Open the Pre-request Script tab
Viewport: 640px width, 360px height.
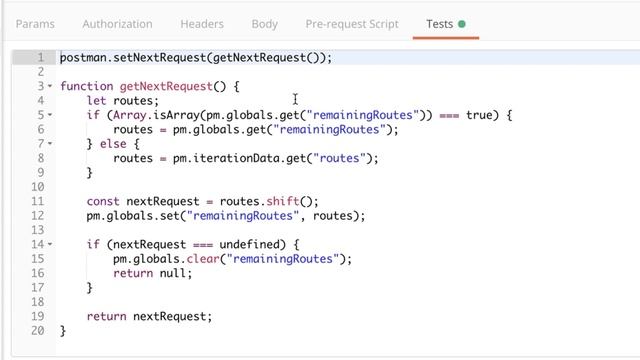[352, 24]
